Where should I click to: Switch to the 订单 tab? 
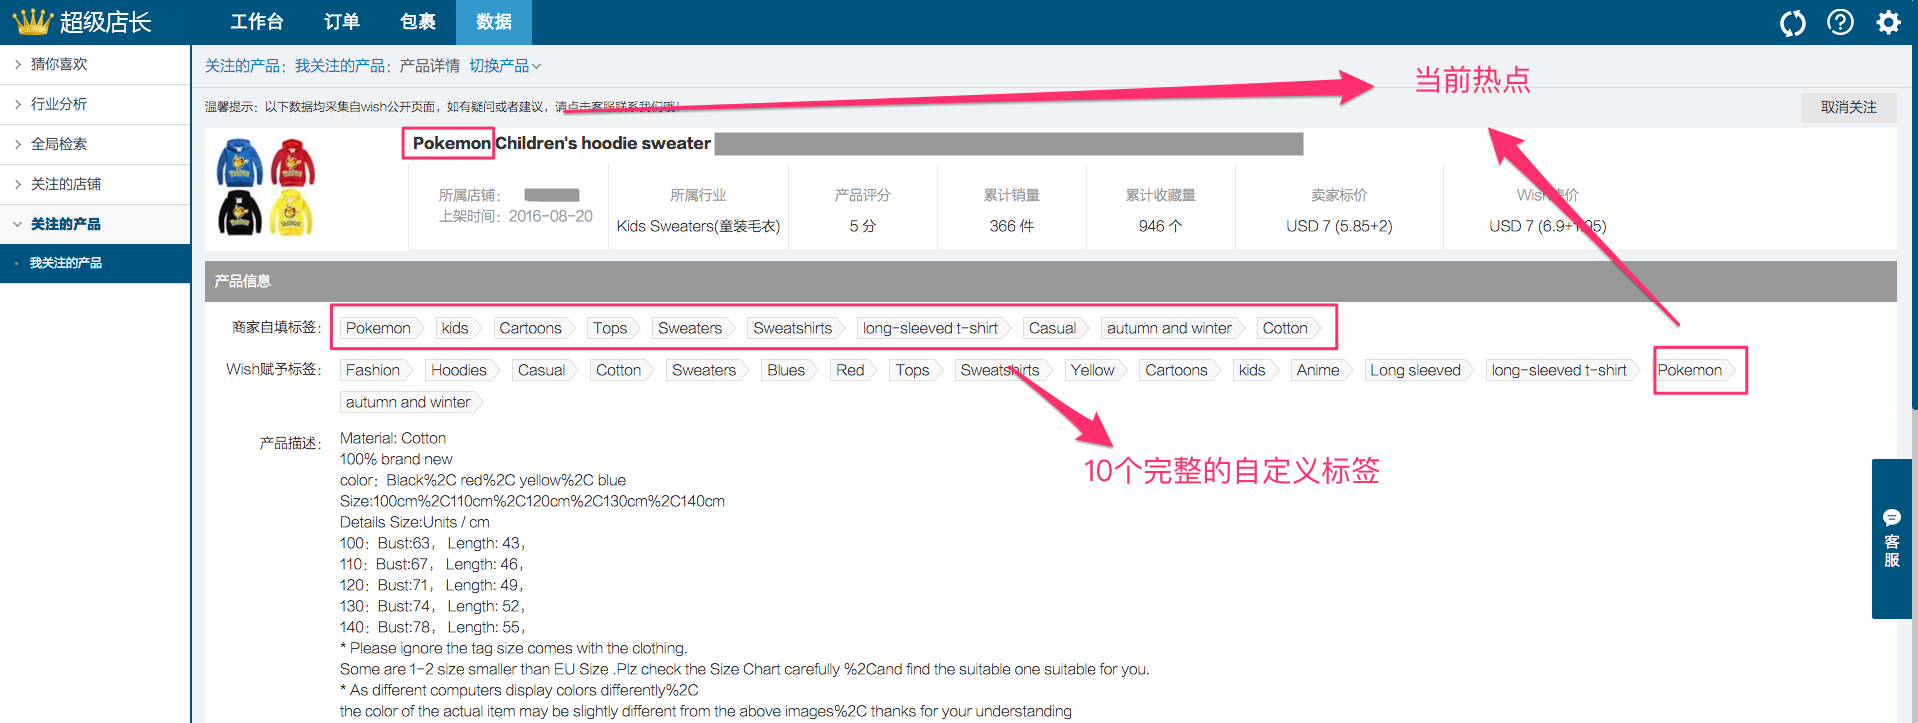[x=342, y=22]
